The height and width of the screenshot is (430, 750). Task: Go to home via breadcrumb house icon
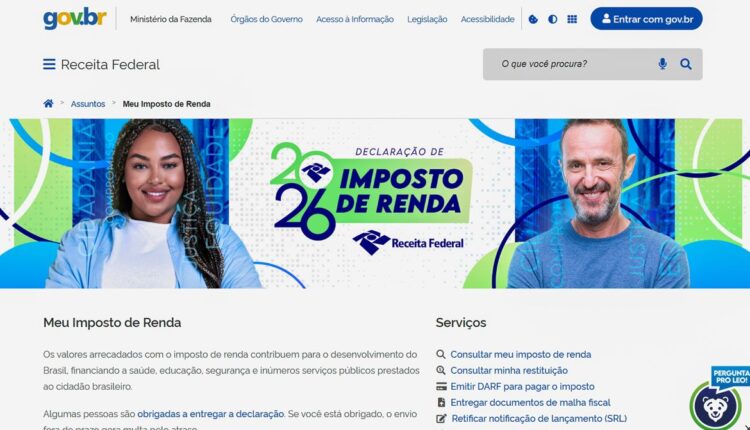[48, 103]
